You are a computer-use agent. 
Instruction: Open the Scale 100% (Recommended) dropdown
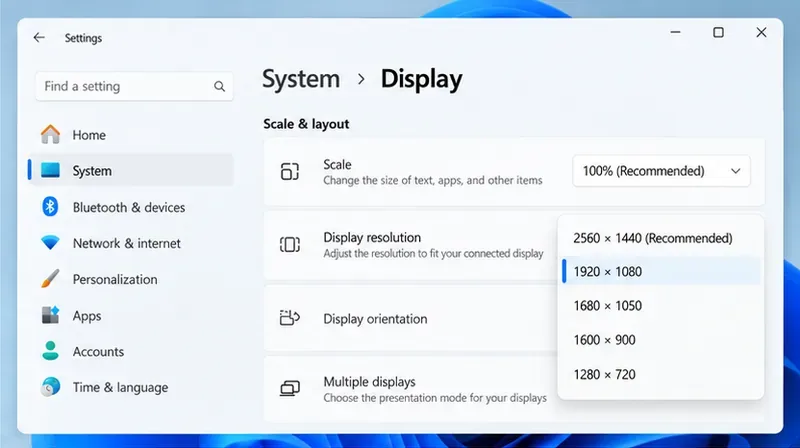pyautogui.click(x=661, y=171)
